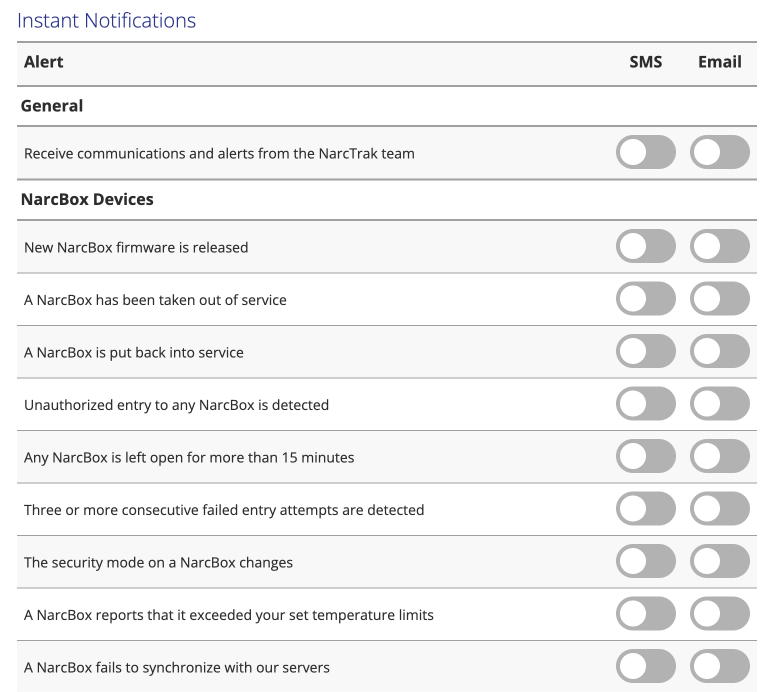769x692 pixels.
Task: Switch on Email for unauthorized entry alert
Action: [x=720, y=404]
